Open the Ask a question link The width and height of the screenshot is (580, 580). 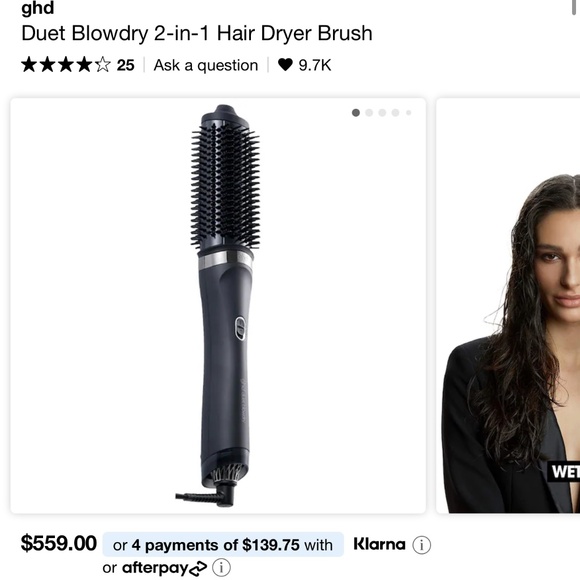[x=206, y=65]
